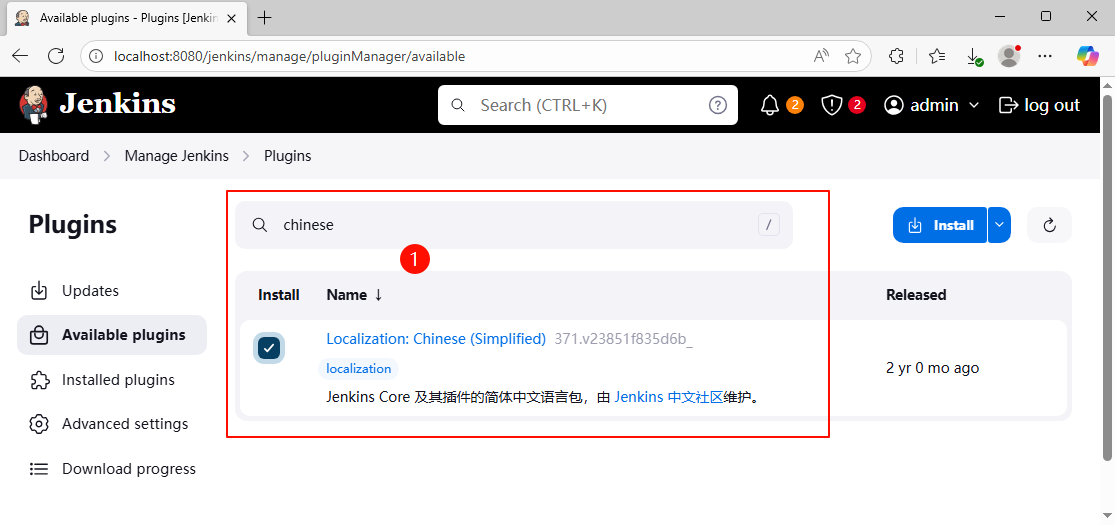Select the Available plugins browser tab
This screenshot has width=1115, height=525.
click(128, 18)
